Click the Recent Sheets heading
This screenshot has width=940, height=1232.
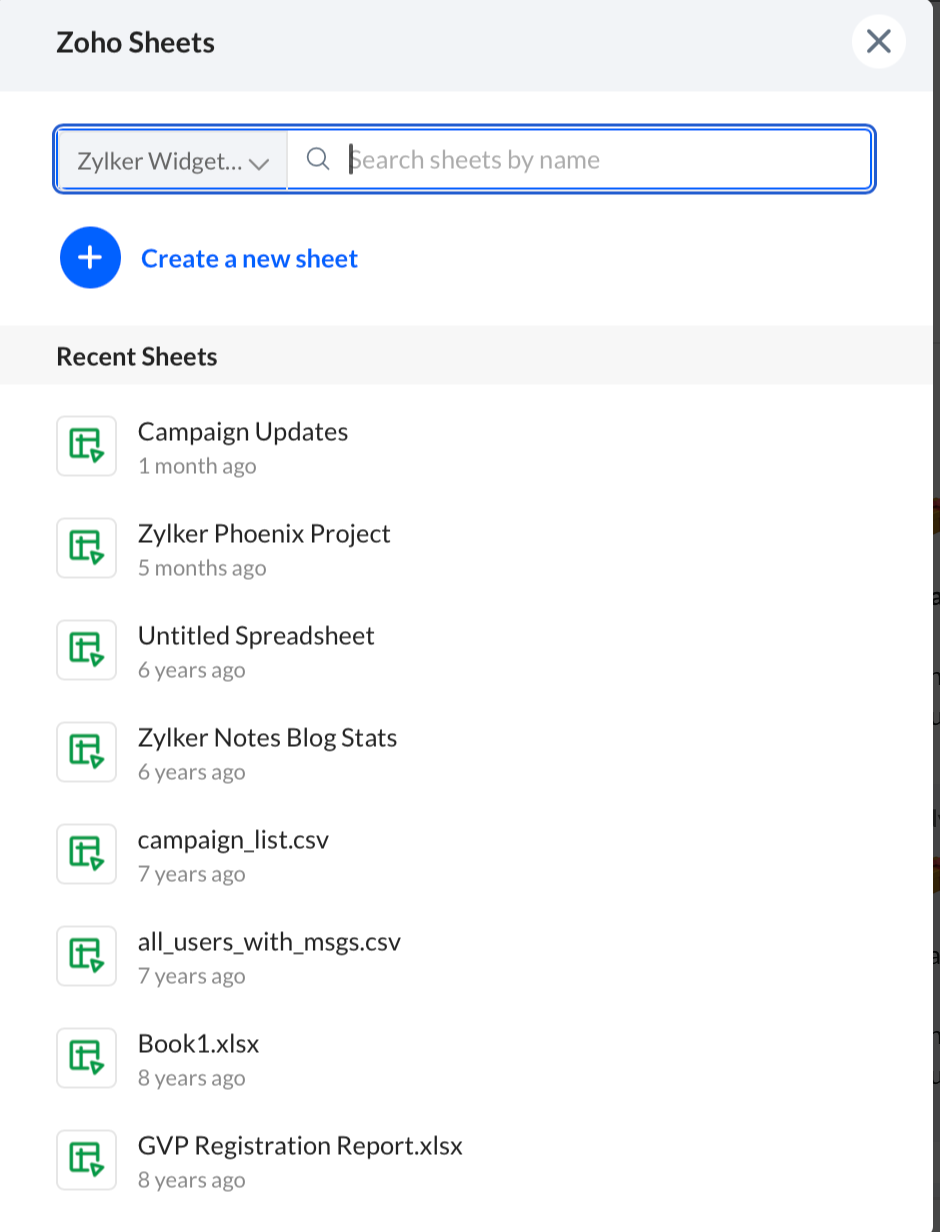[x=137, y=357]
